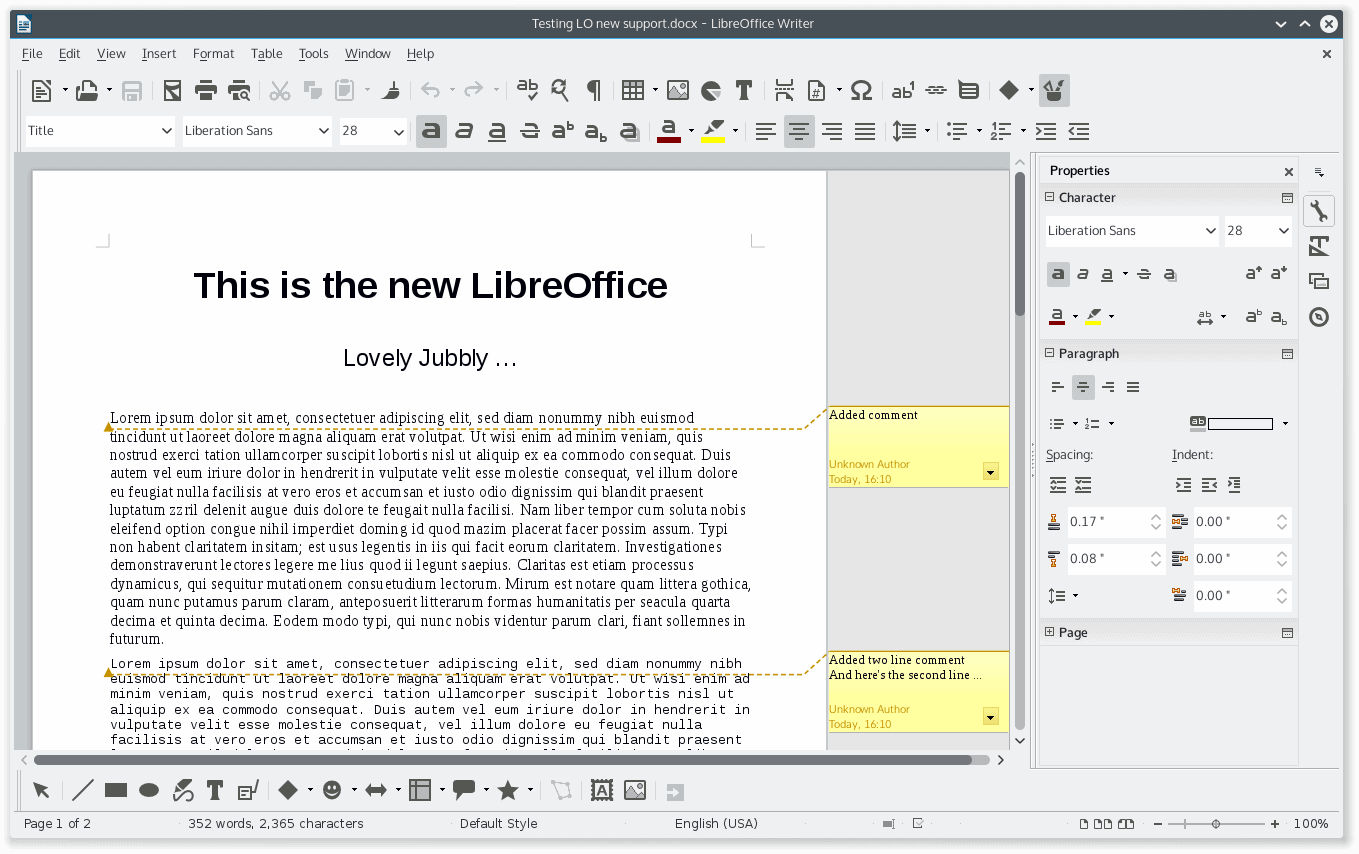Insert comment icon in top toolbar
The image size is (1359, 854).
click(x=969, y=91)
